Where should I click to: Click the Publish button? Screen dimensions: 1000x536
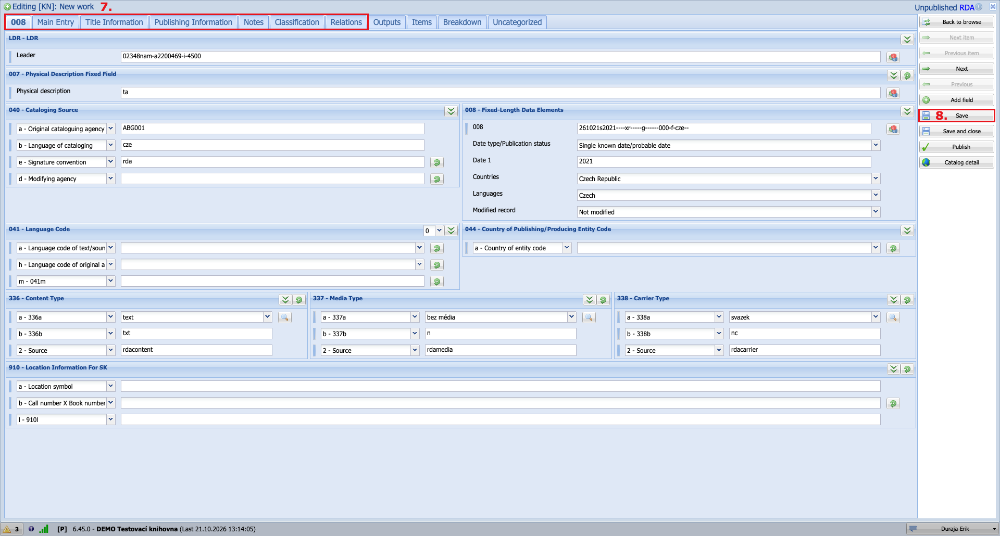956,147
